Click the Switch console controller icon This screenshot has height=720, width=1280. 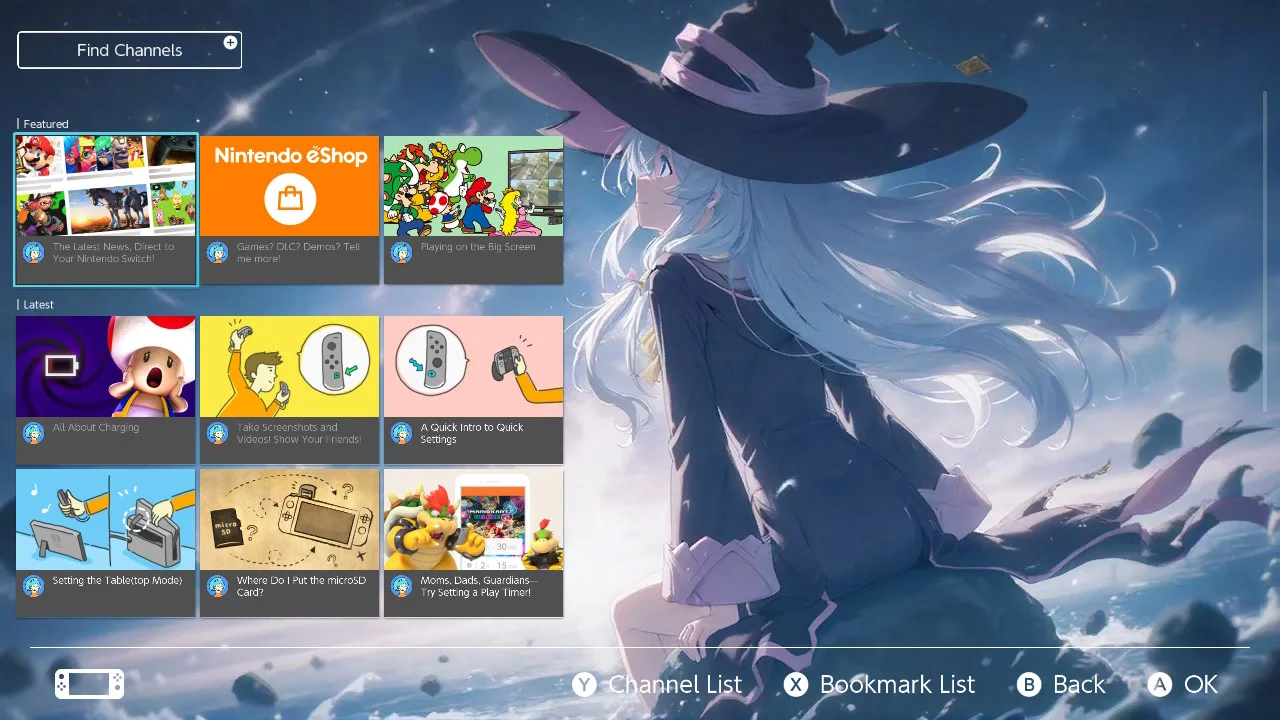tap(89, 684)
